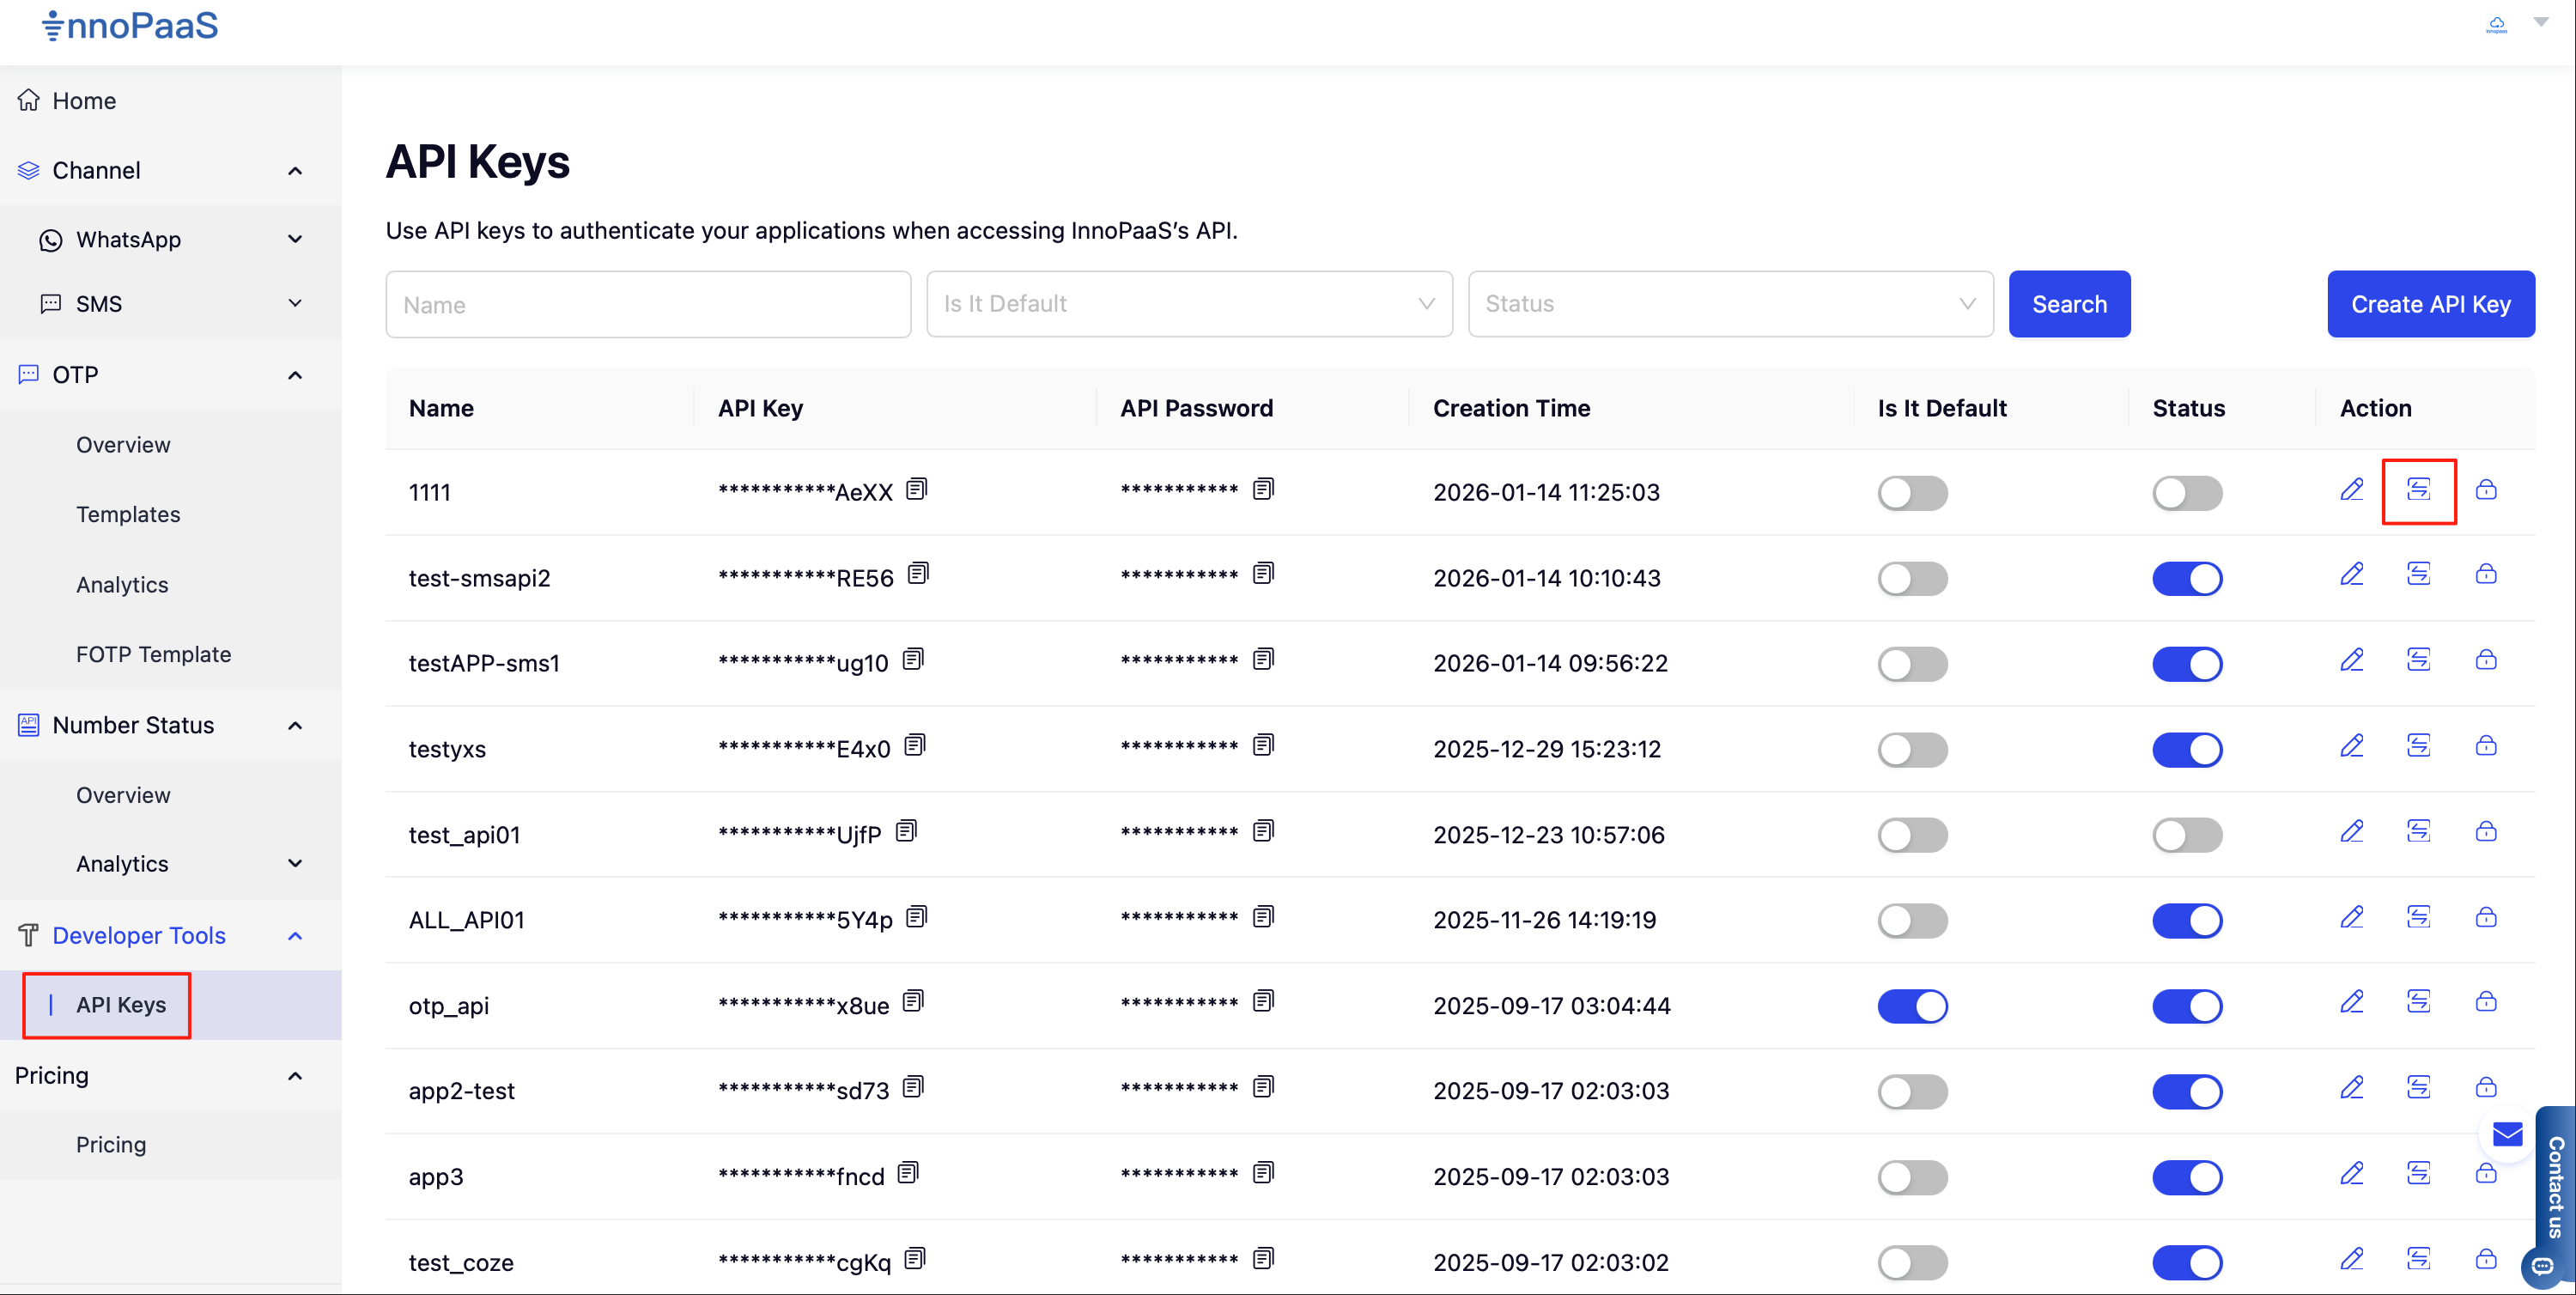Open the API Keys sidebar item

(x=121, y=1005)
